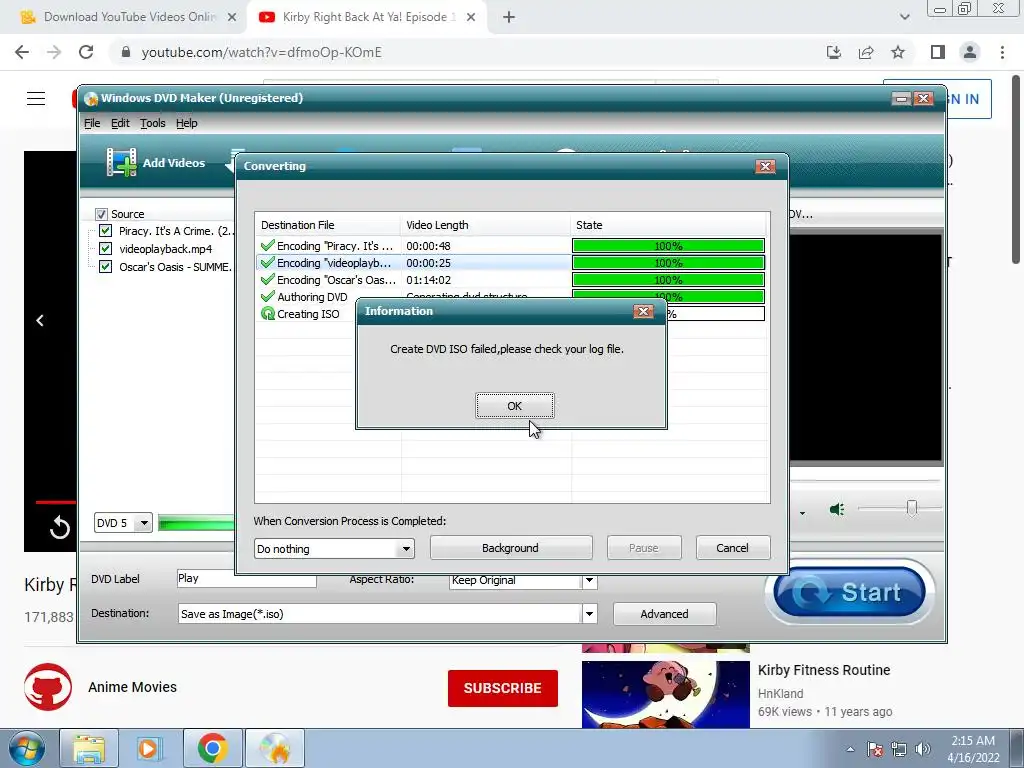Open the YouTube hamburger menu
The image size is (1024, 768).
click(36, 99)
